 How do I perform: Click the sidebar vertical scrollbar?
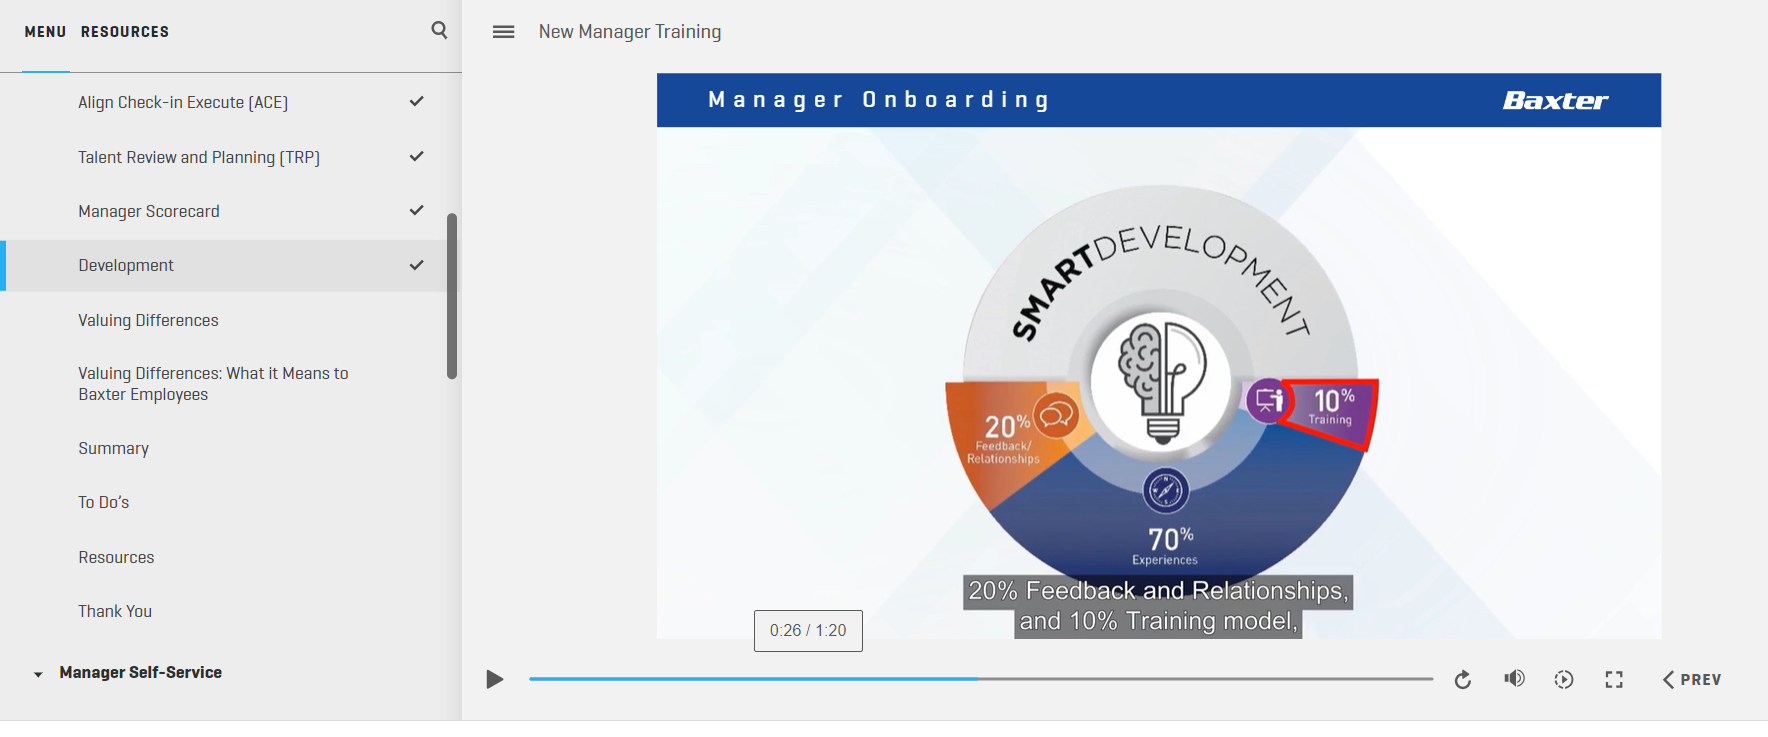tap(452, 296)
